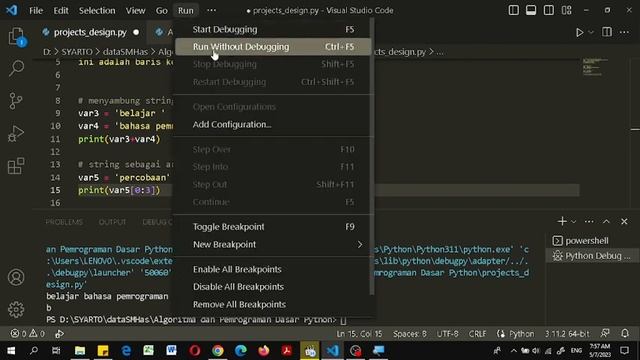Toggle Panel layout icon in title bar
The width and height of the screenshot is (640, 360).
tap(531, 10)
